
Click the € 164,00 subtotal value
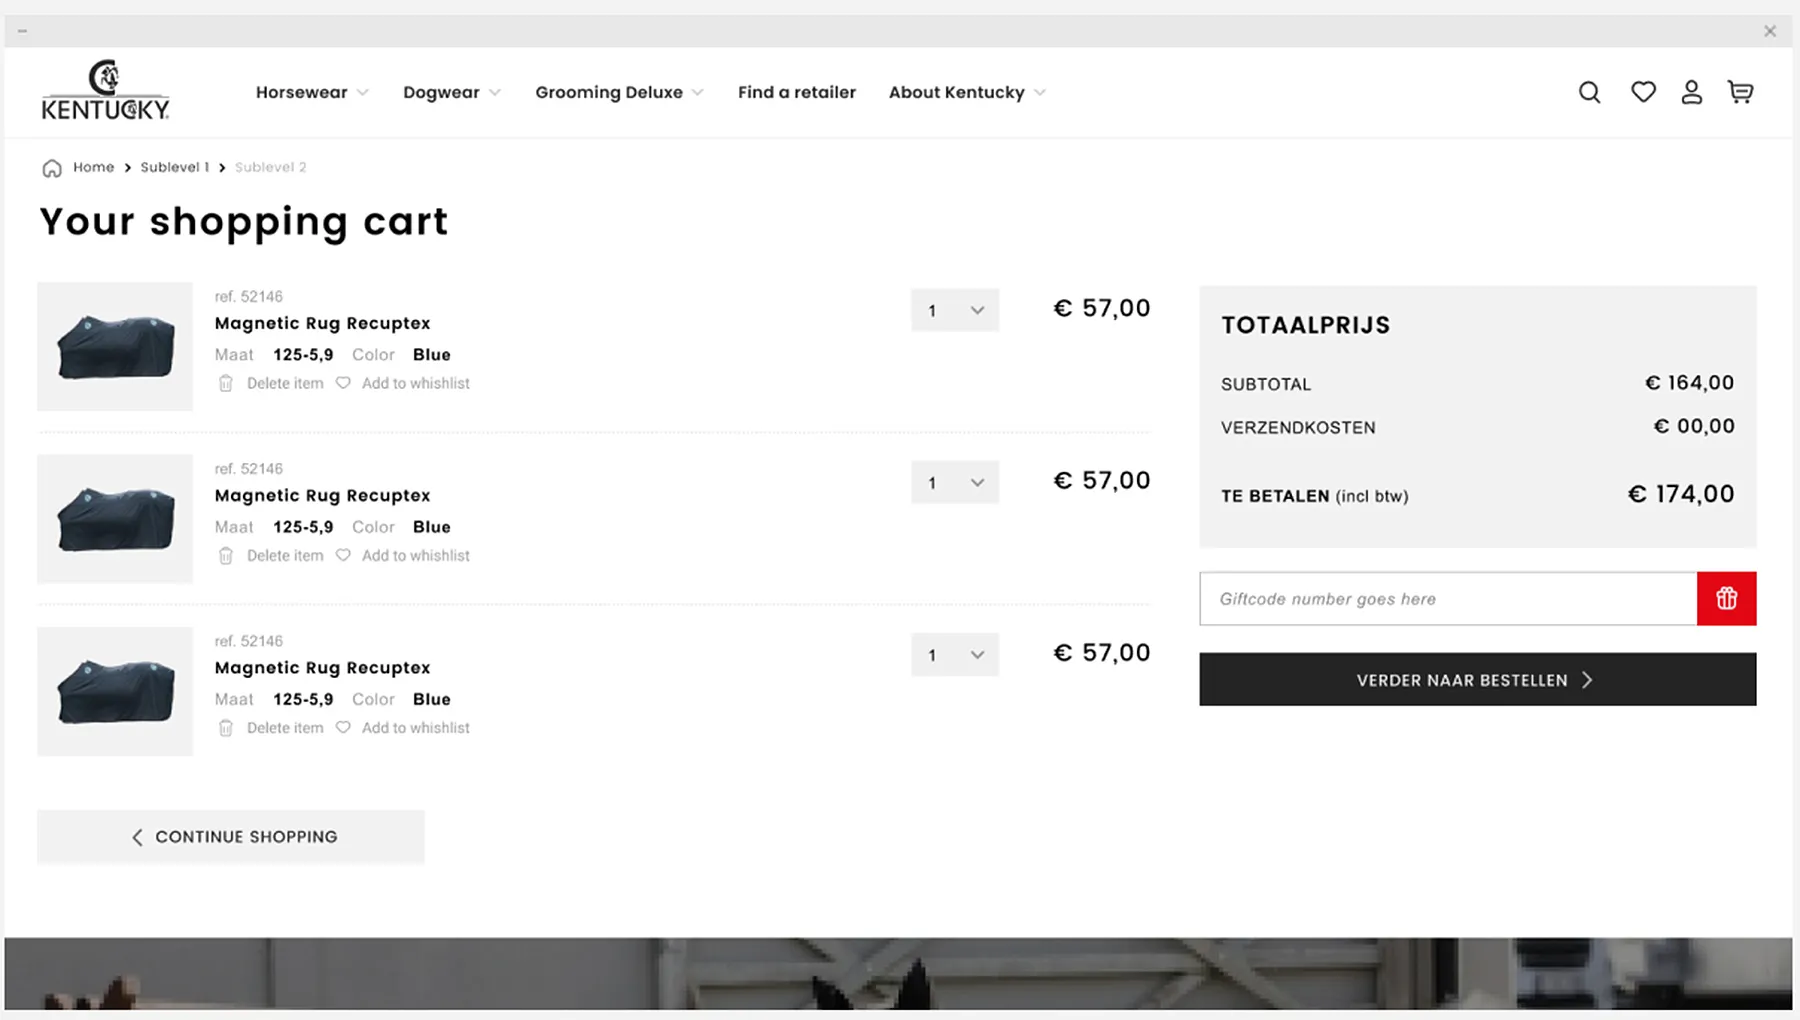click(x=1690, y=383)
